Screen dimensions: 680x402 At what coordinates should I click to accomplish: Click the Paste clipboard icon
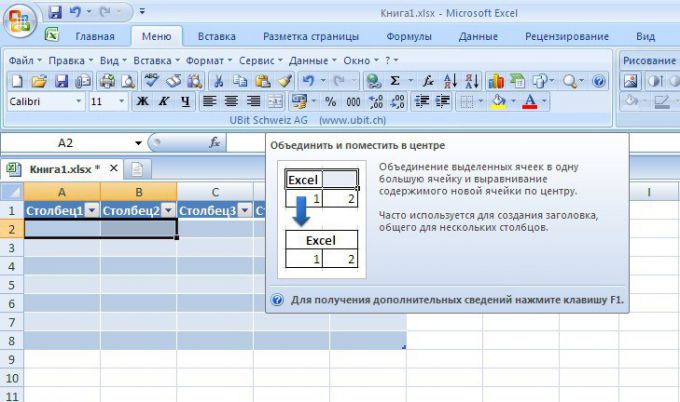pos(262,81)
